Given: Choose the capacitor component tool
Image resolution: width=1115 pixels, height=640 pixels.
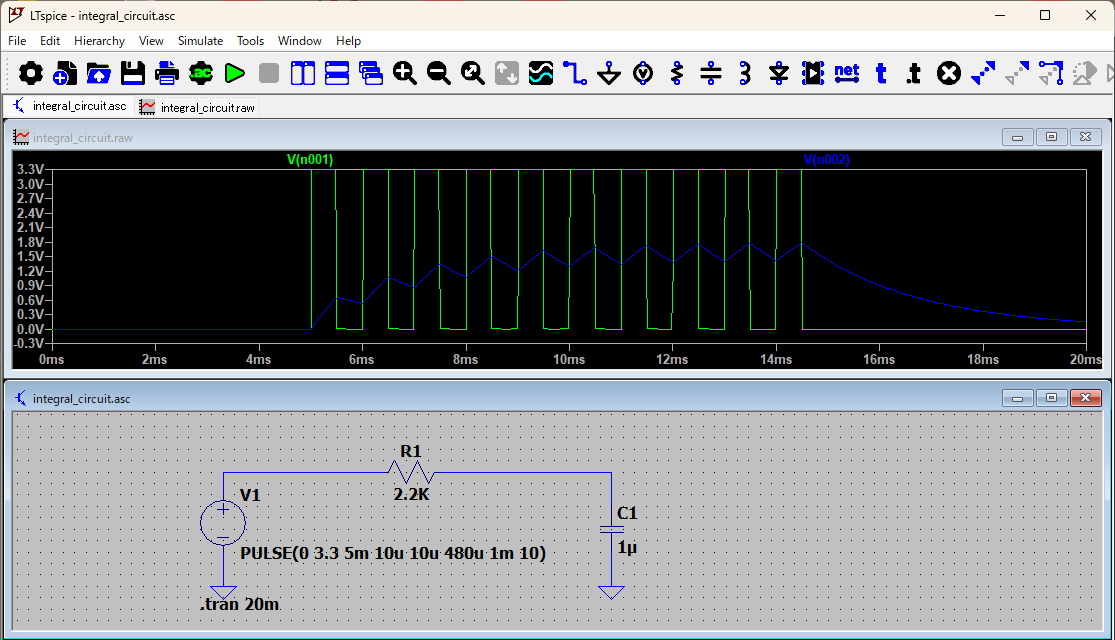Looking at the screenshot, I should (711, 73).
